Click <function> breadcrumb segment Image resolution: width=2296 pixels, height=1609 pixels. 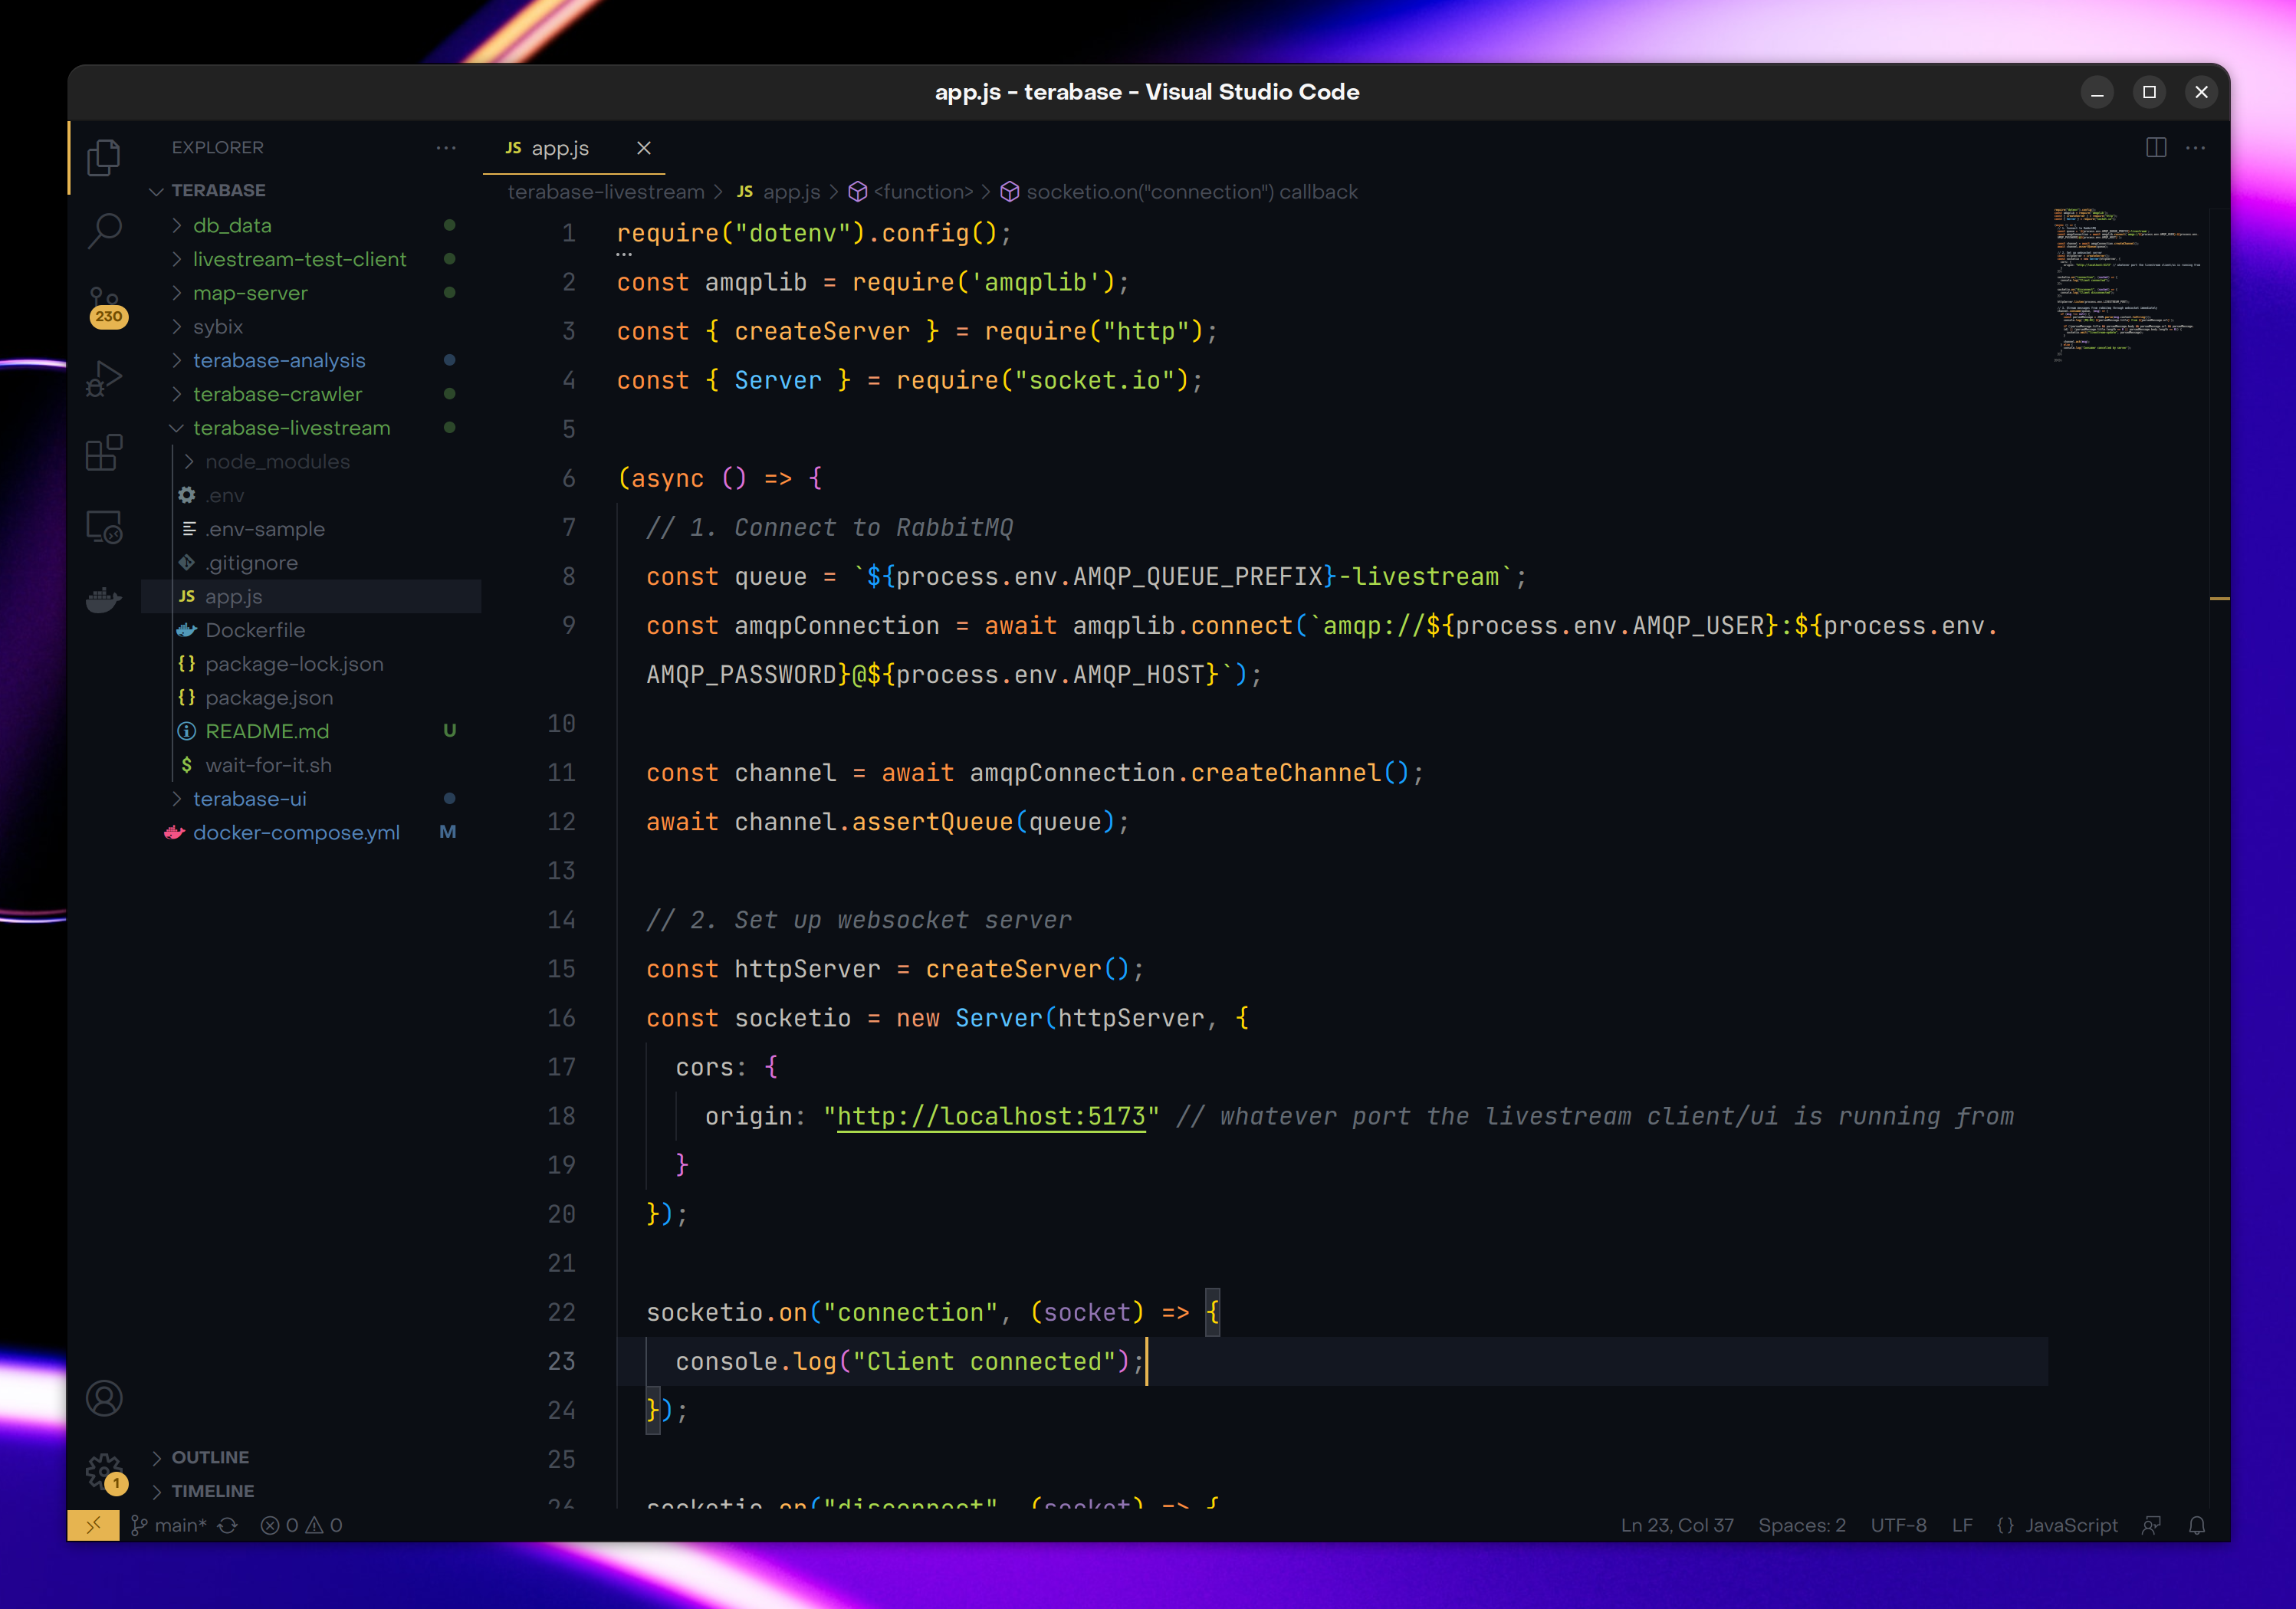pos(911,192)
